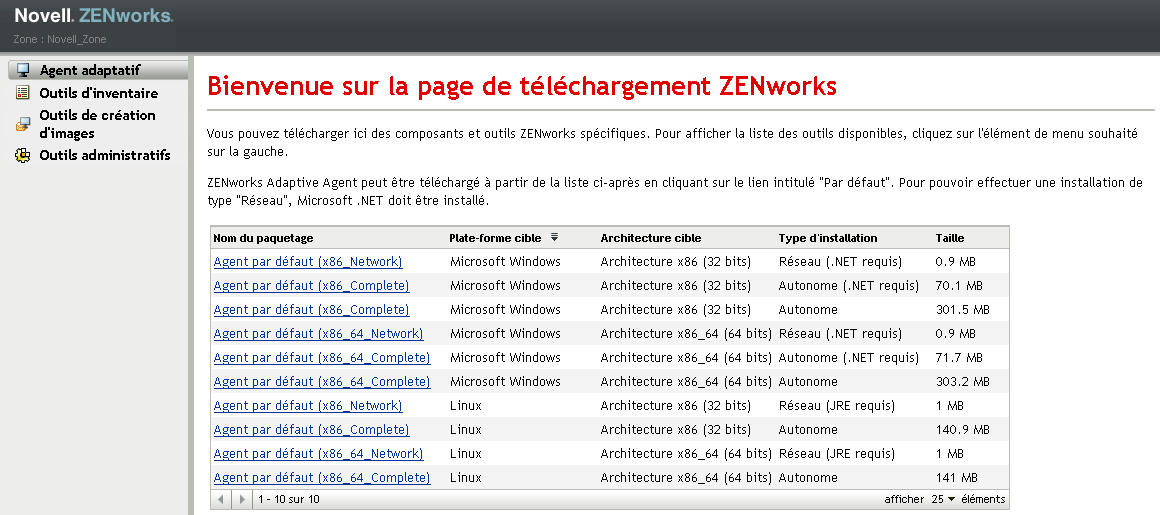Download x86_Complete Windows agent sized 301.5 MB
Screen dimensions: 1160x515
click(x=311, y=310)
